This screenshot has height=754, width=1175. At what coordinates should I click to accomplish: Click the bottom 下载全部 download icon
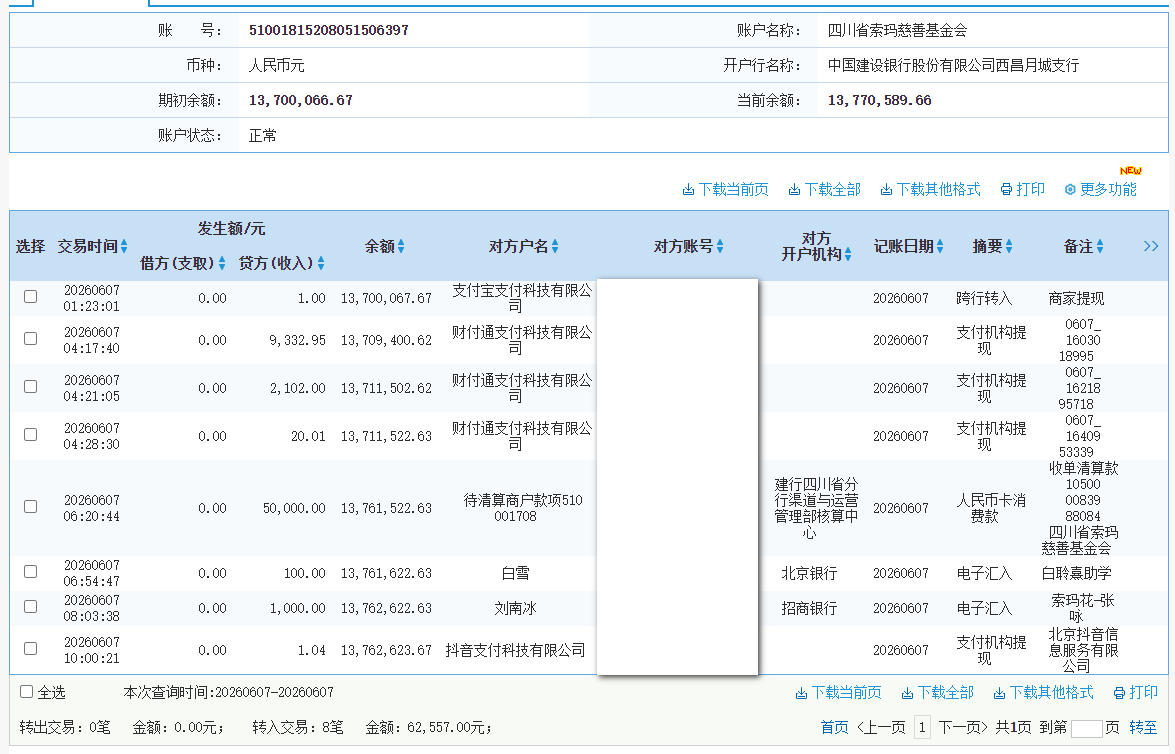(x=907, y=693)
